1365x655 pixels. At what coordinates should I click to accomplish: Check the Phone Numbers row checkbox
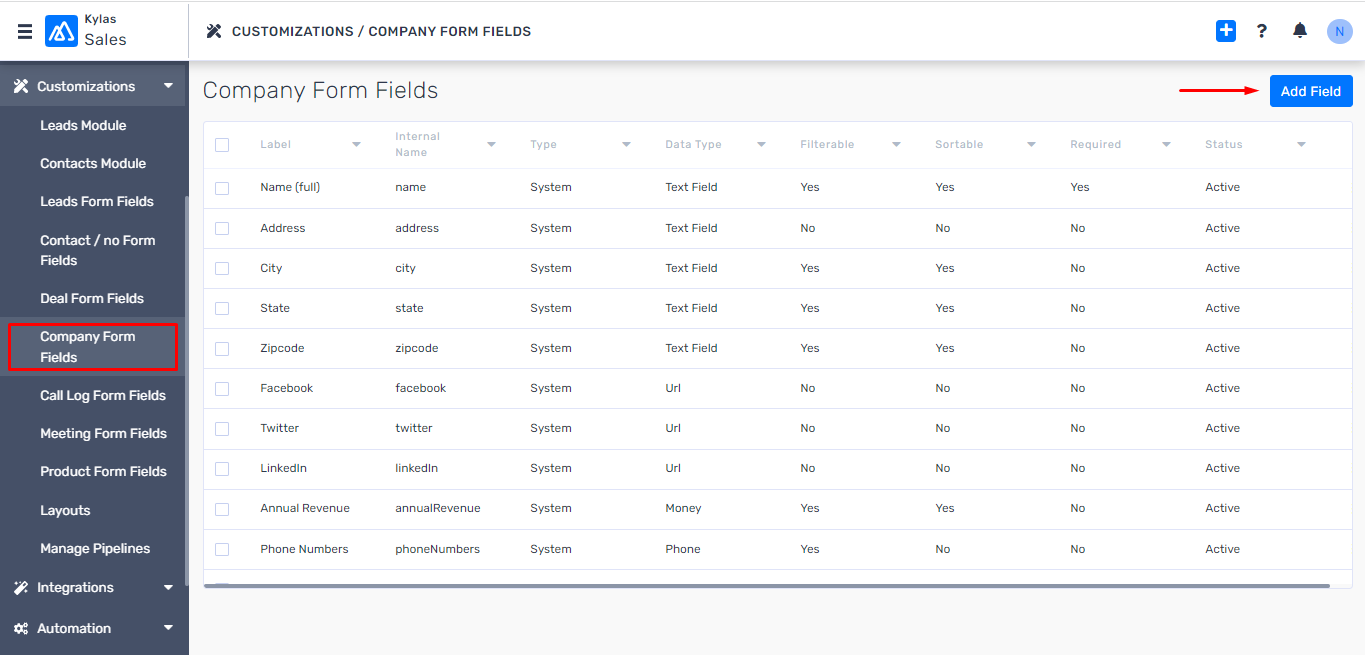point(222,549)
